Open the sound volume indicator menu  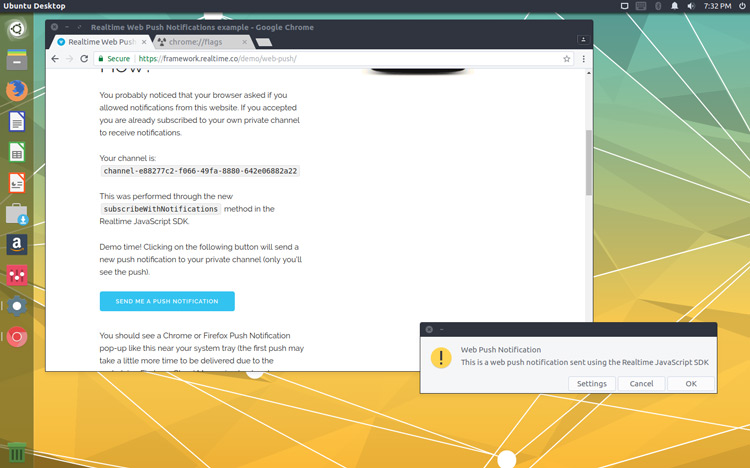click(691, 6)
